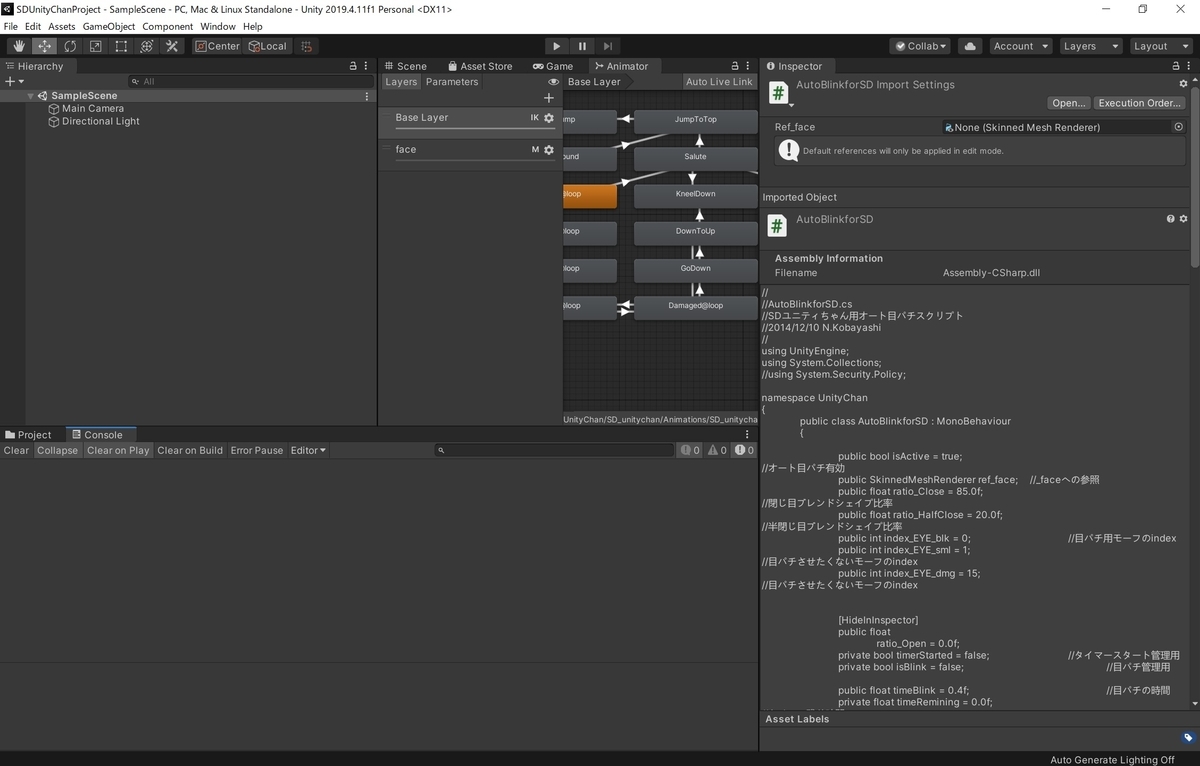The width and height of the screenshot is (1200, 766).
Task: Select the Rotate tool
Action: [70, 46]
